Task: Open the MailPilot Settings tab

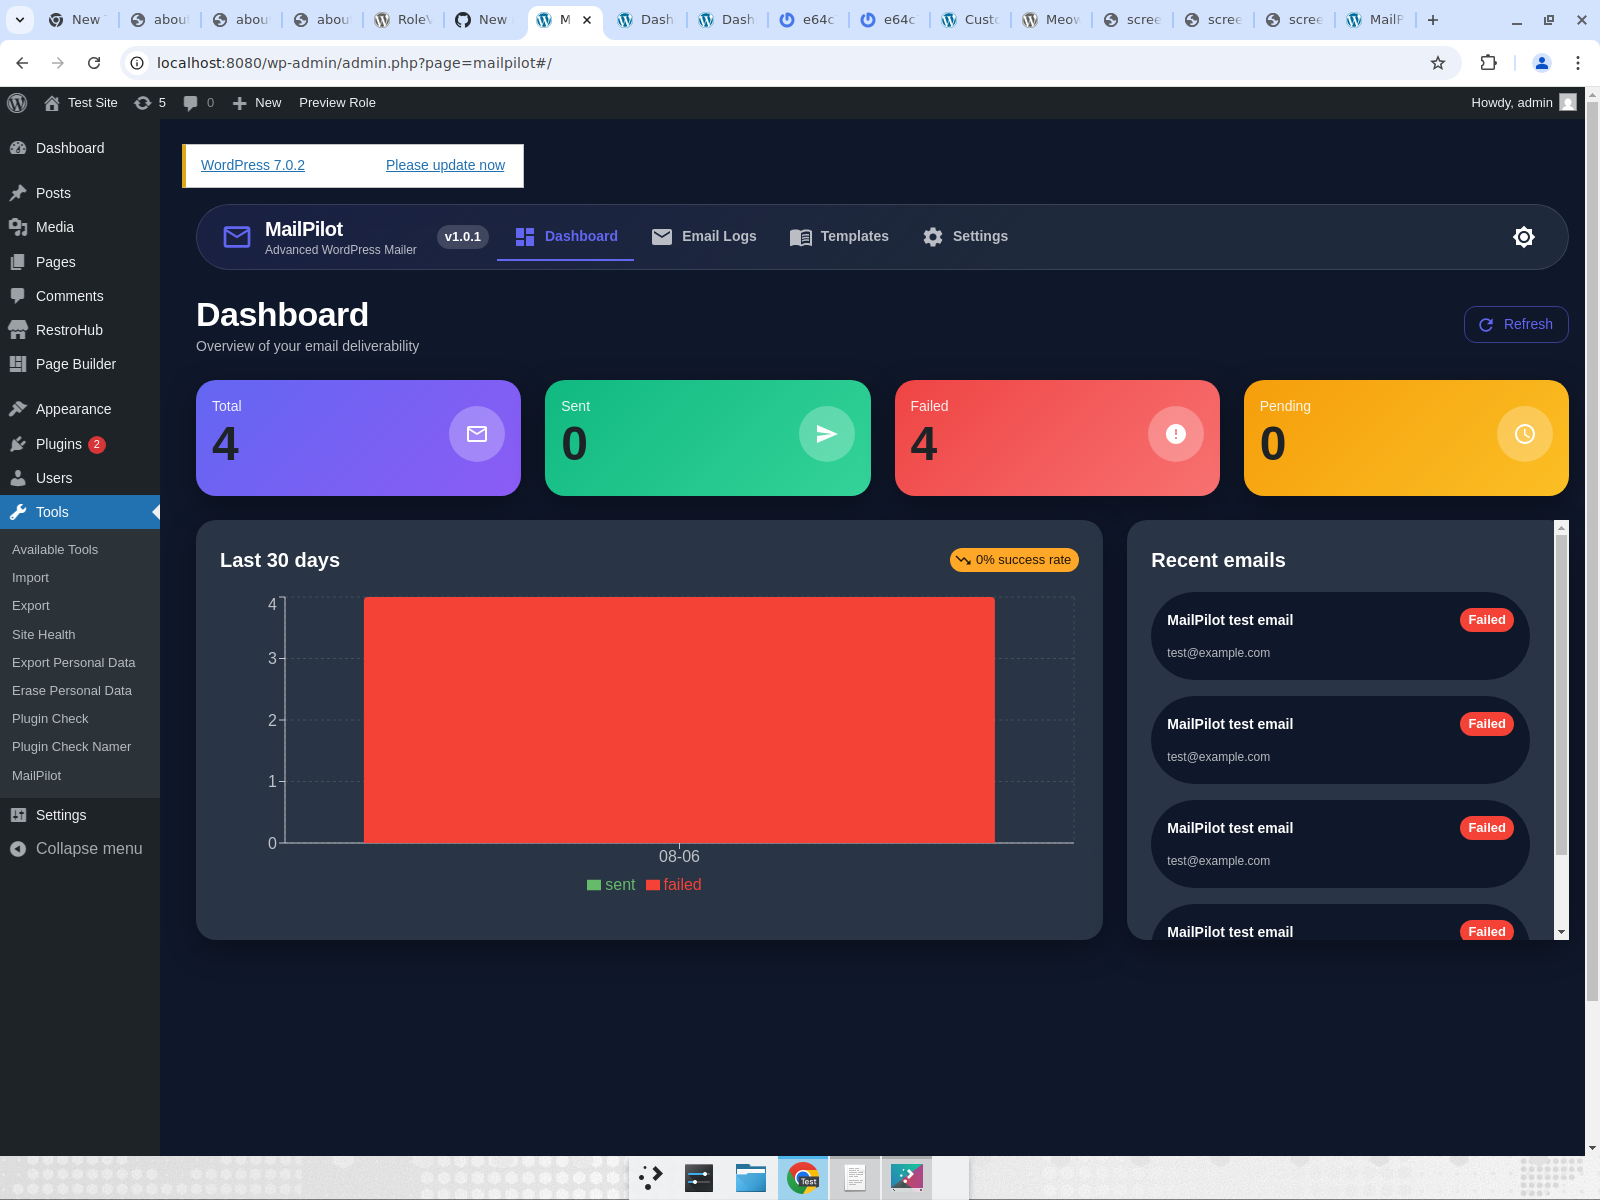Action: coord(965,237)
